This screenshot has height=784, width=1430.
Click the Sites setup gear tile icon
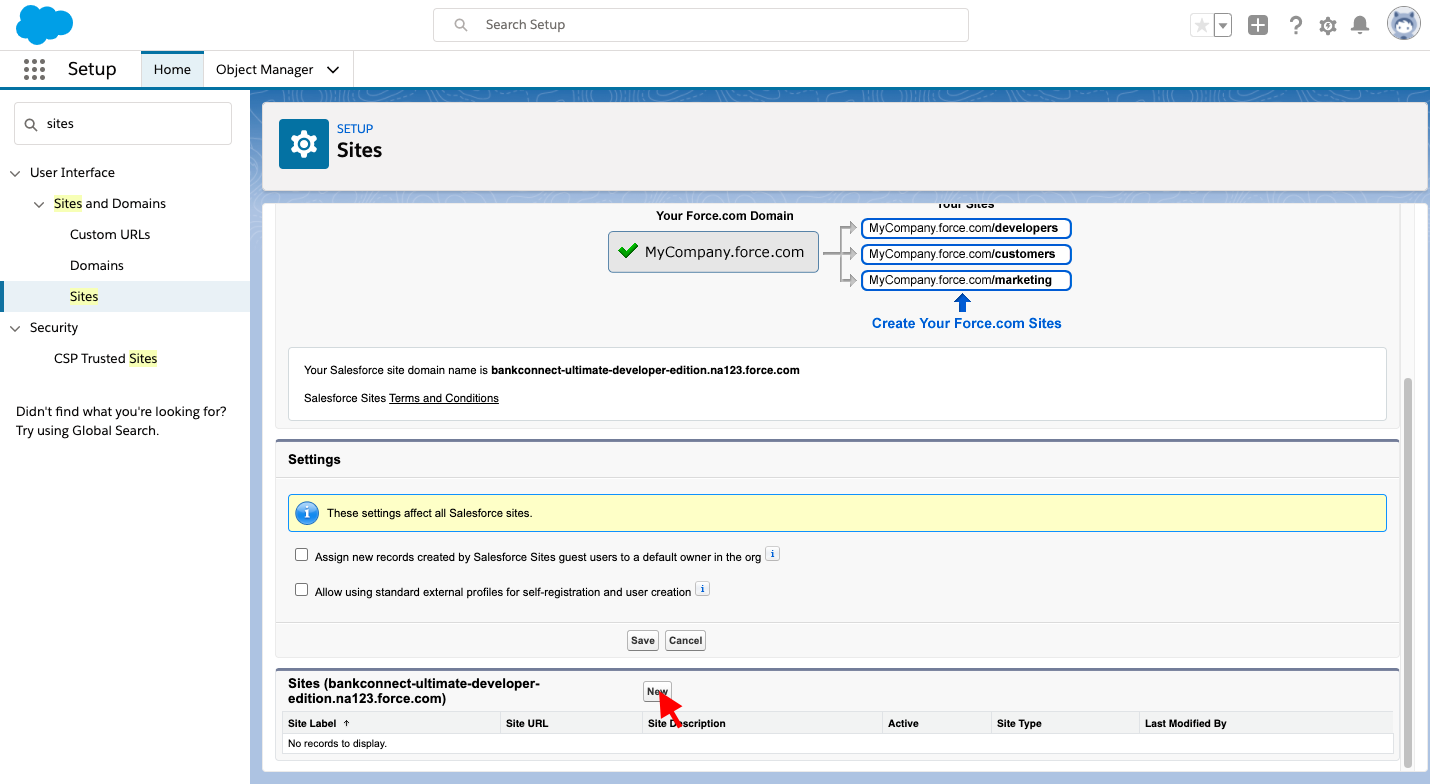tap(304, 144)
